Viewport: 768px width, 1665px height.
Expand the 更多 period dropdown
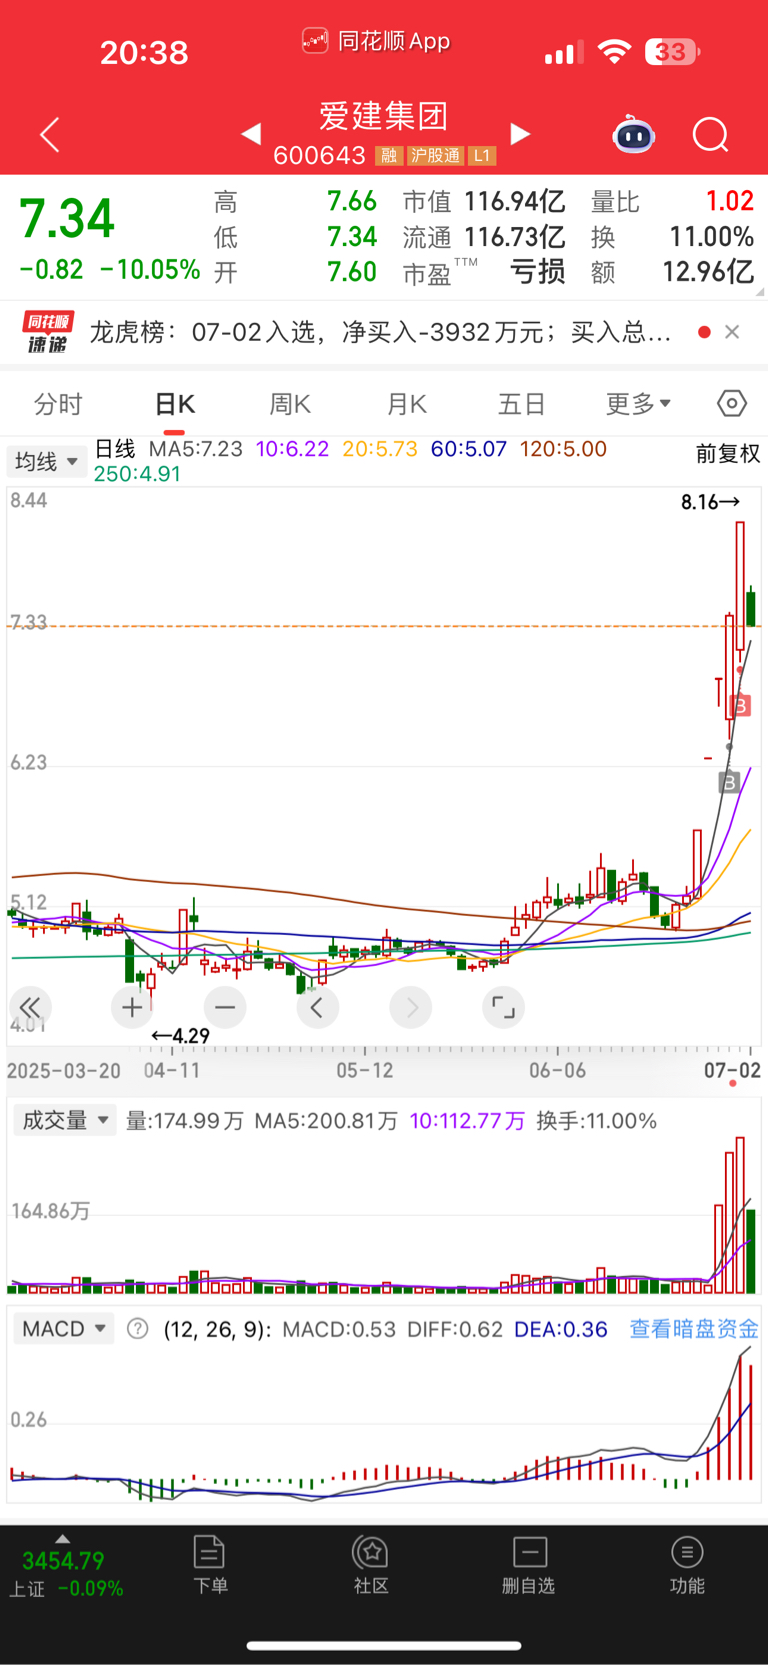click(638, 404)
